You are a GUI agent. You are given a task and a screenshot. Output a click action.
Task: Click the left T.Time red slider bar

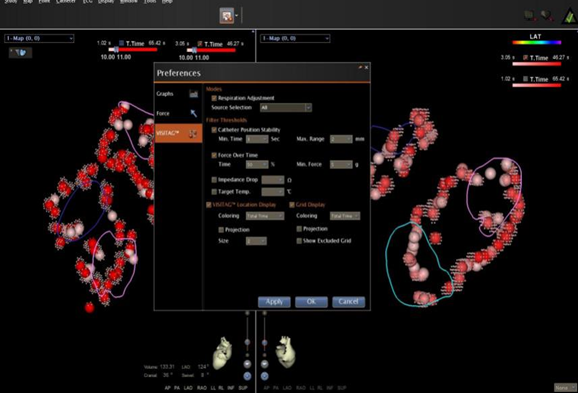[133, 50]
